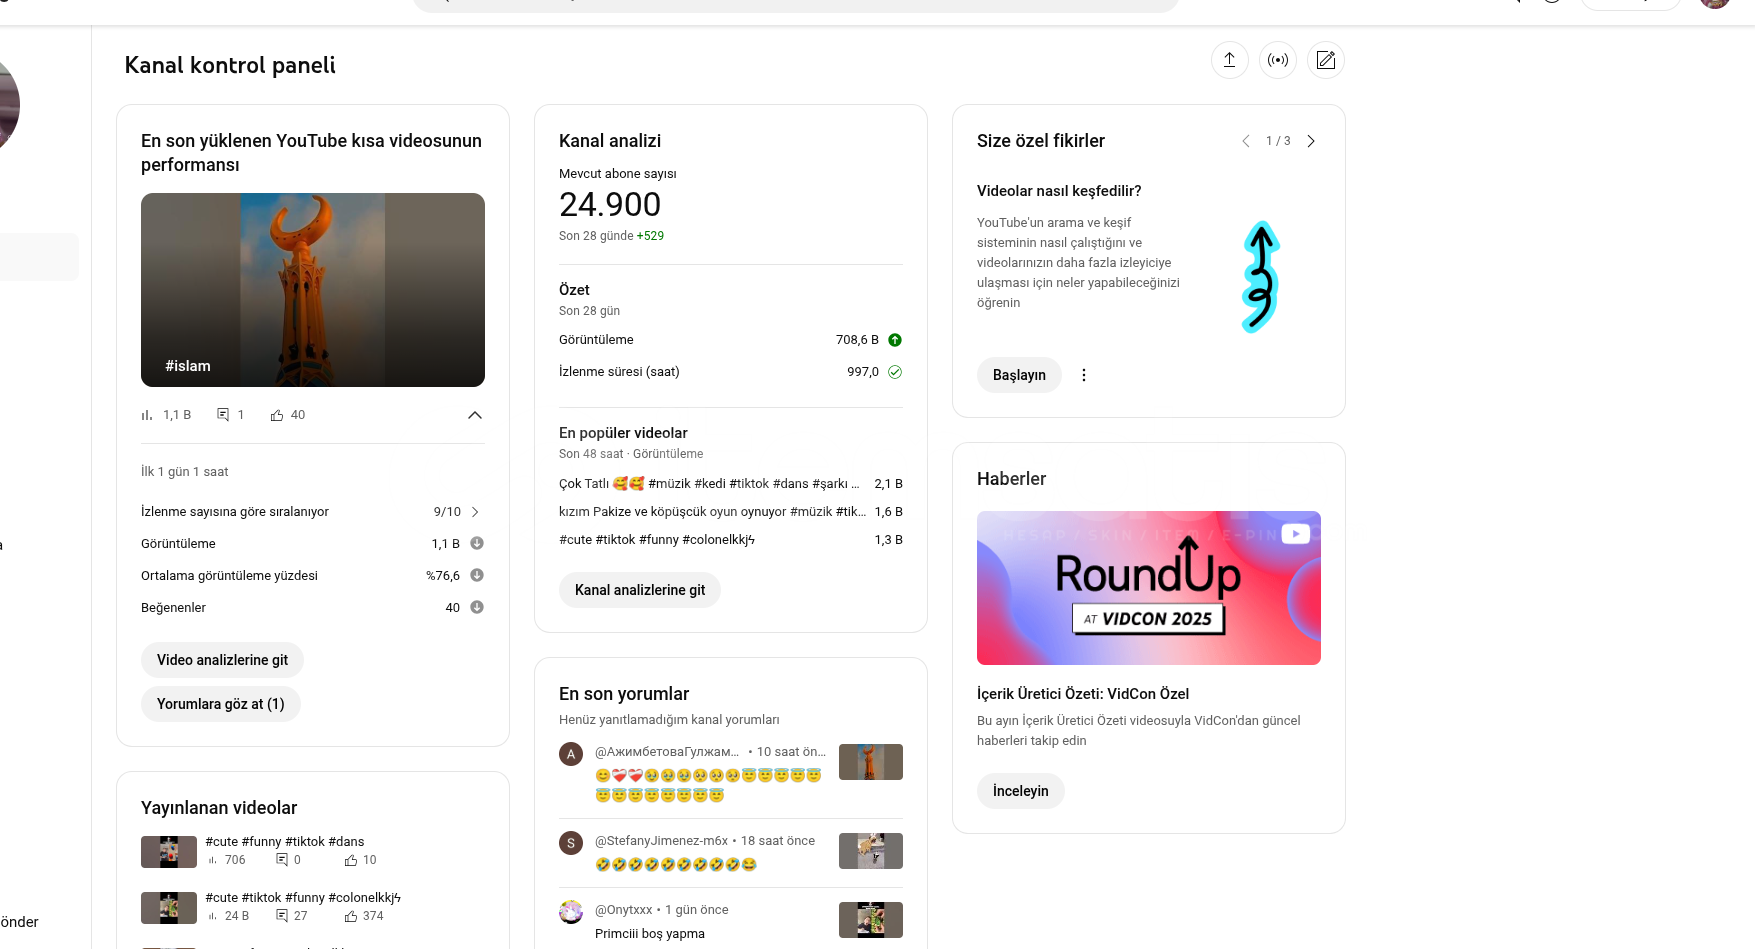The height and width of the screenshot is (949, 1755).
Task: Open video thumbnail beside Ажимбетова comment
Action: coord(871,762)
